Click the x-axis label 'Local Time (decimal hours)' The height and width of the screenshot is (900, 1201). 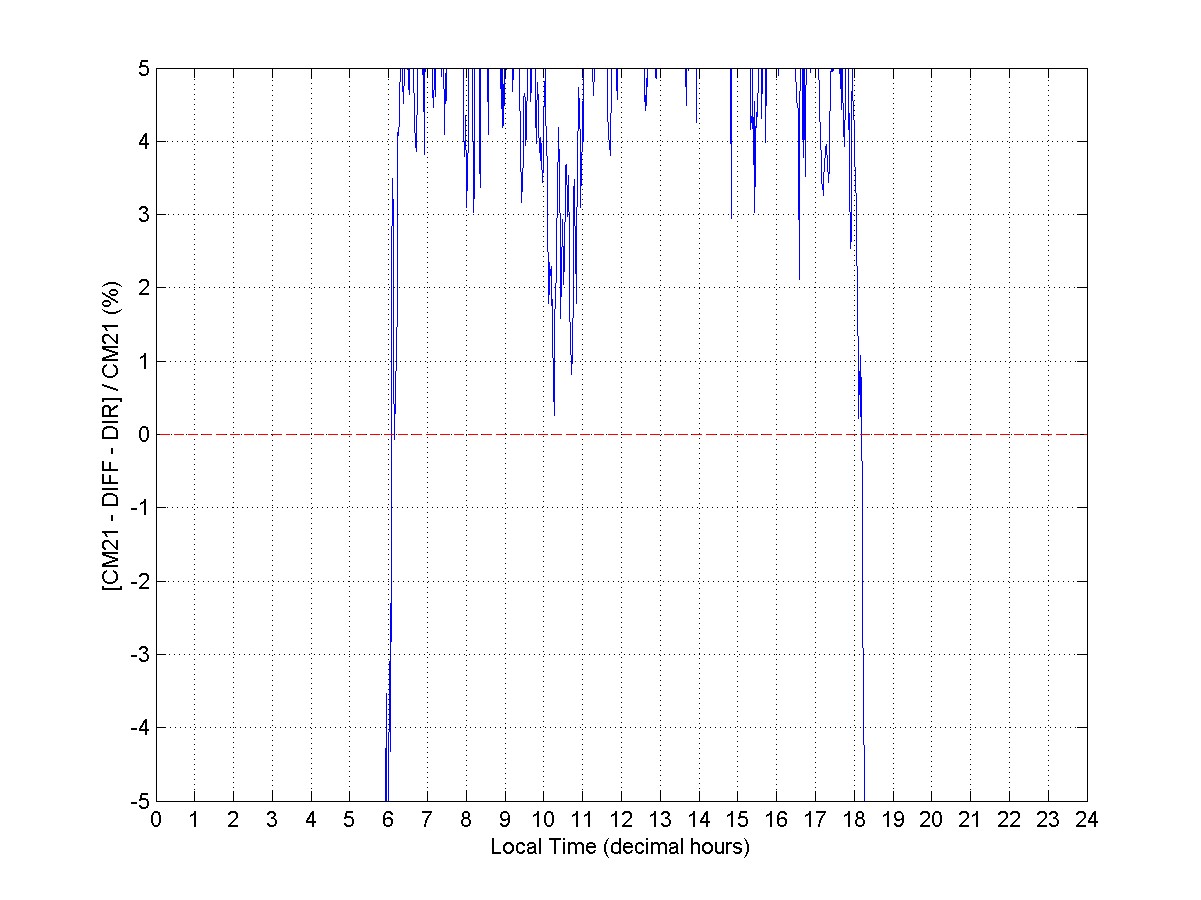click(620, 847)
